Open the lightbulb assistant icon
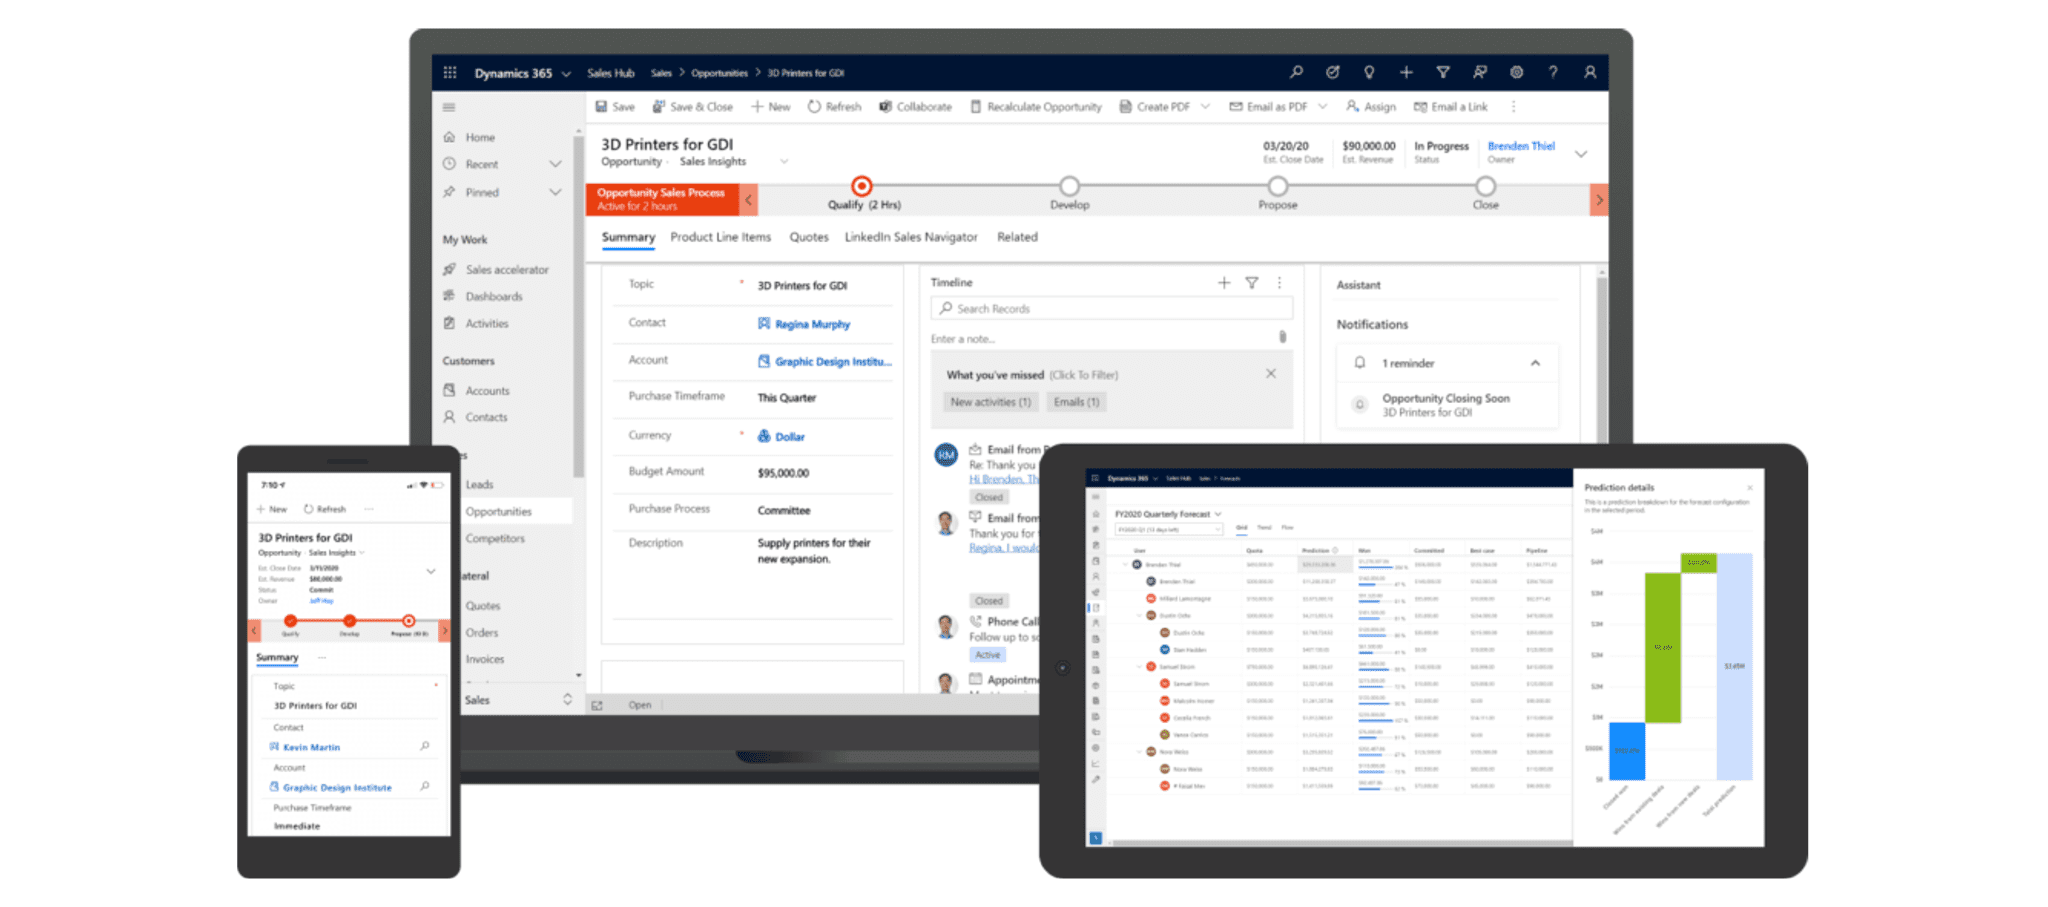The width and height of the screenshot is (2048, 907). click(1369, 72)
